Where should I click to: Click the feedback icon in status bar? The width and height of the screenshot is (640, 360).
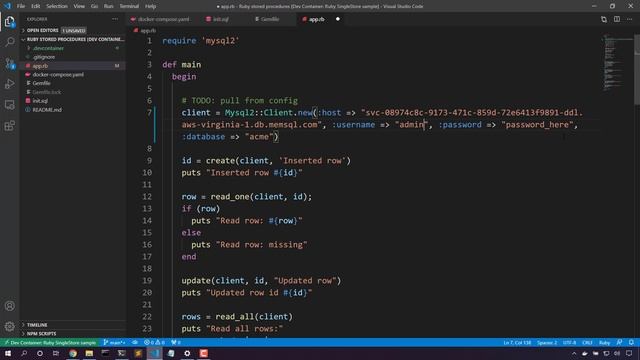tap(620, 342)
